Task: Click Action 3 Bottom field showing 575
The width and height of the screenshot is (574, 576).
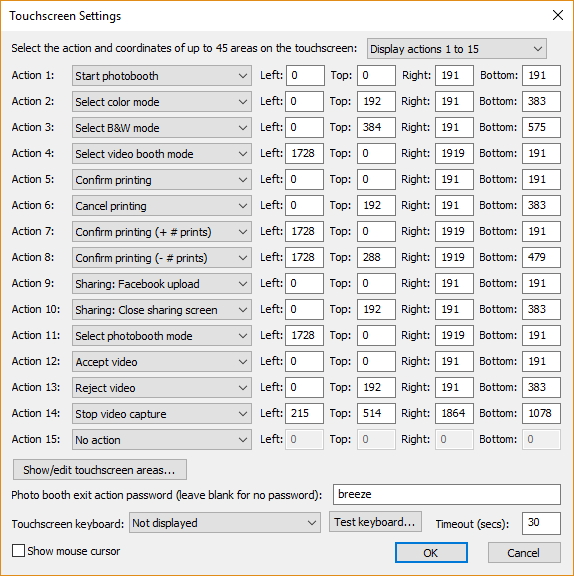Action: coord(541,127)
